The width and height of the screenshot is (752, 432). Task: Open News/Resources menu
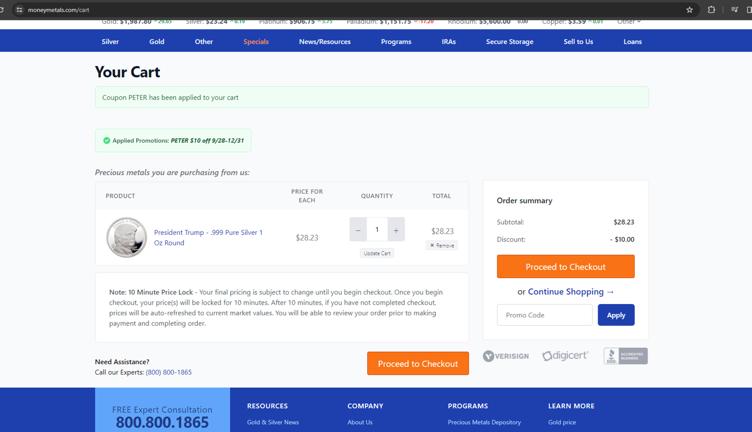click(325, 42)
